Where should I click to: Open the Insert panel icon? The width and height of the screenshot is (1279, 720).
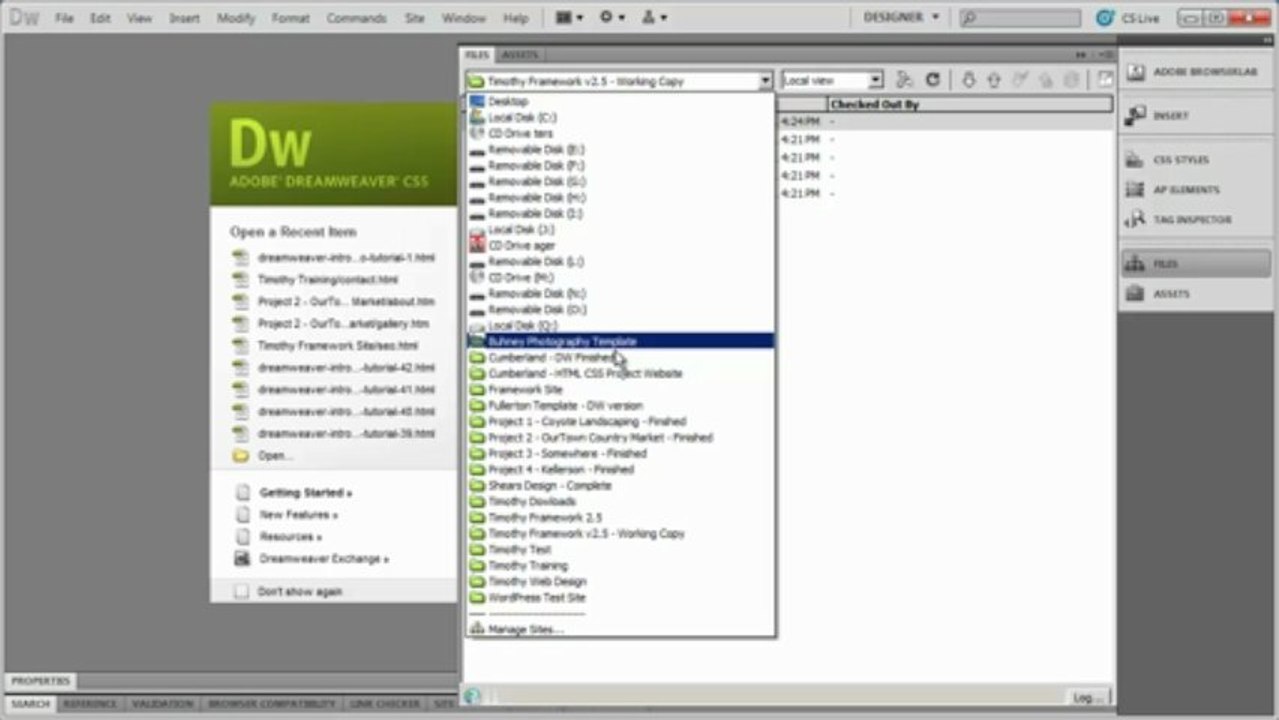(x=1134, y=116)
